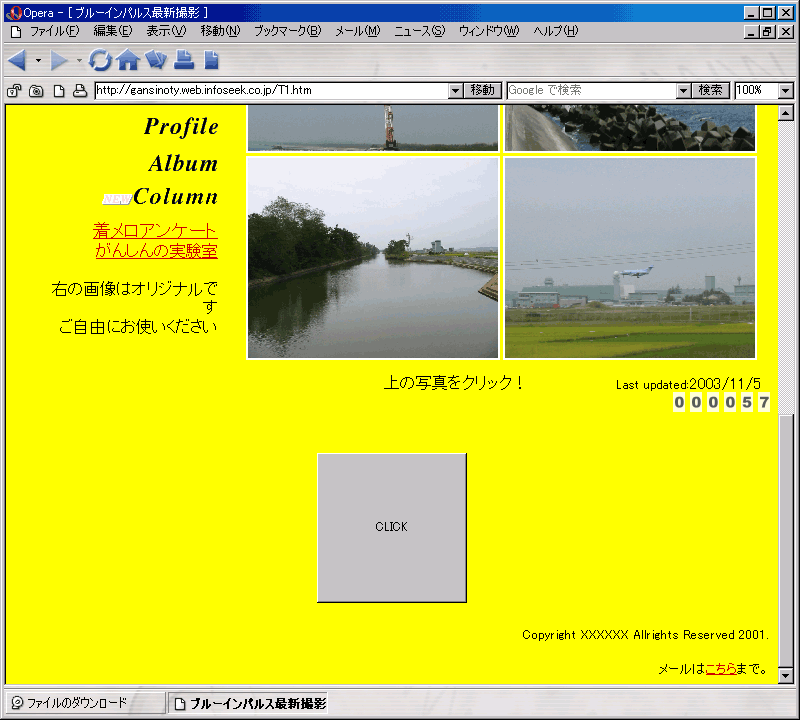Follow the がんしんの実験室 link
The width and height of the screenshot is (800, 720).
(157, 251)
